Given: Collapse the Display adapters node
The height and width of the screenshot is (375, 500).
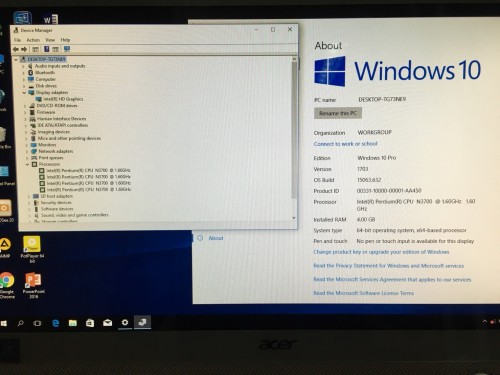Looking at the screenshot, I should 24,92.
